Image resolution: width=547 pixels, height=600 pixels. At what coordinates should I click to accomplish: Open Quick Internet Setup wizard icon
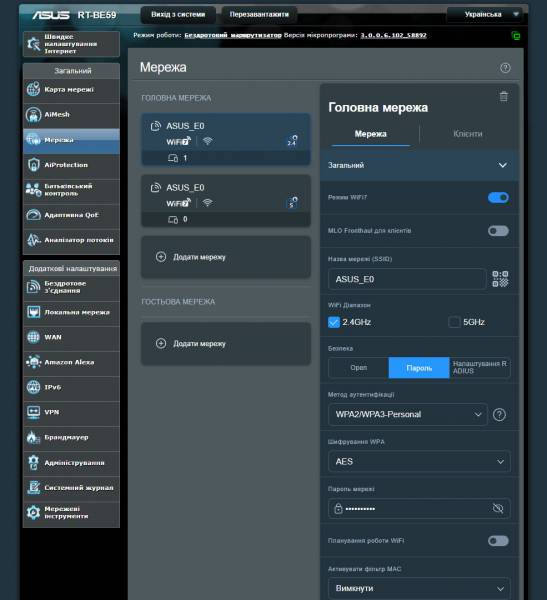(33, 44)
